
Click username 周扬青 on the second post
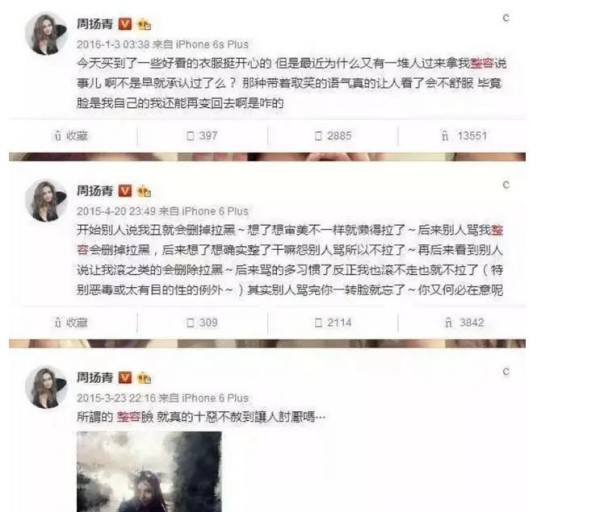(95, 191)
